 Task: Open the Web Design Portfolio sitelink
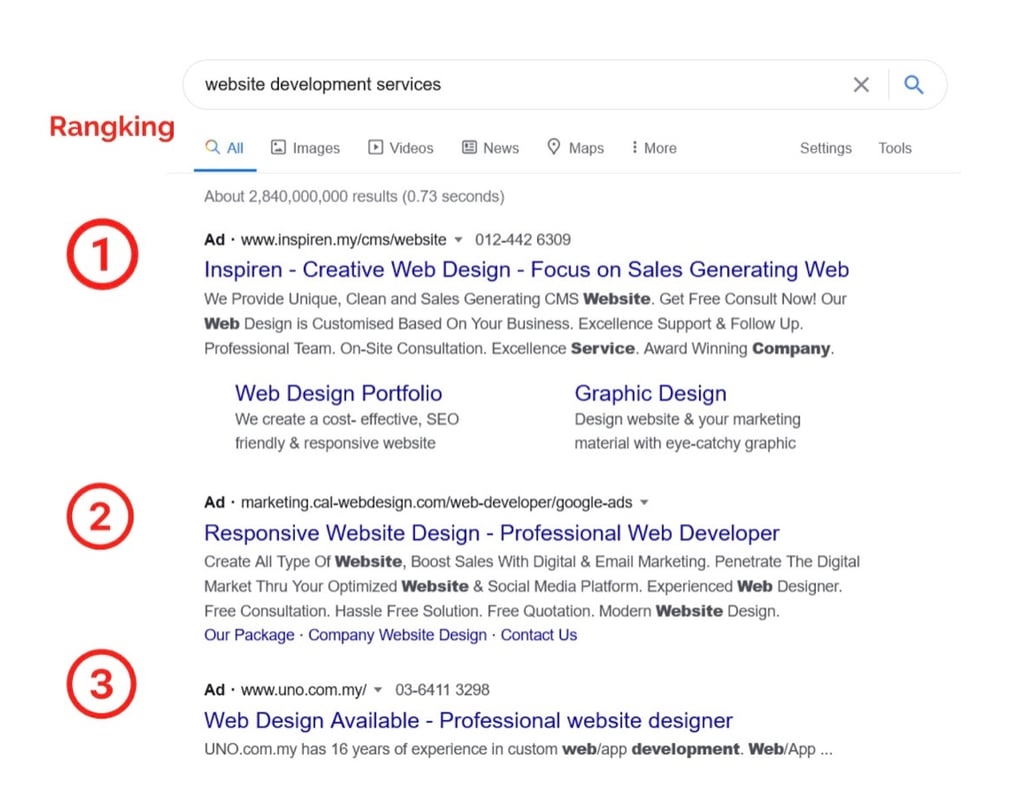click(x=338, y=393)
